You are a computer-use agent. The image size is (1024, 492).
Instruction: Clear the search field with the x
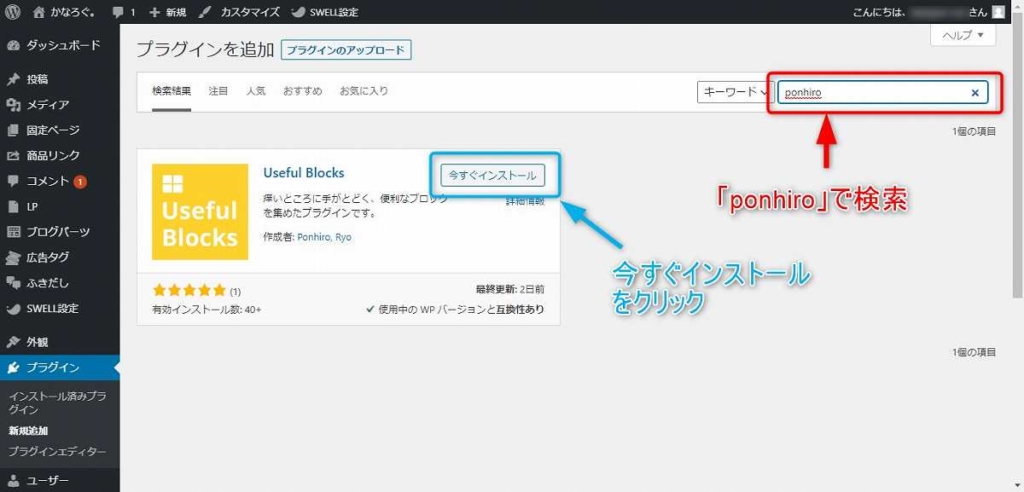pos(975,92)
